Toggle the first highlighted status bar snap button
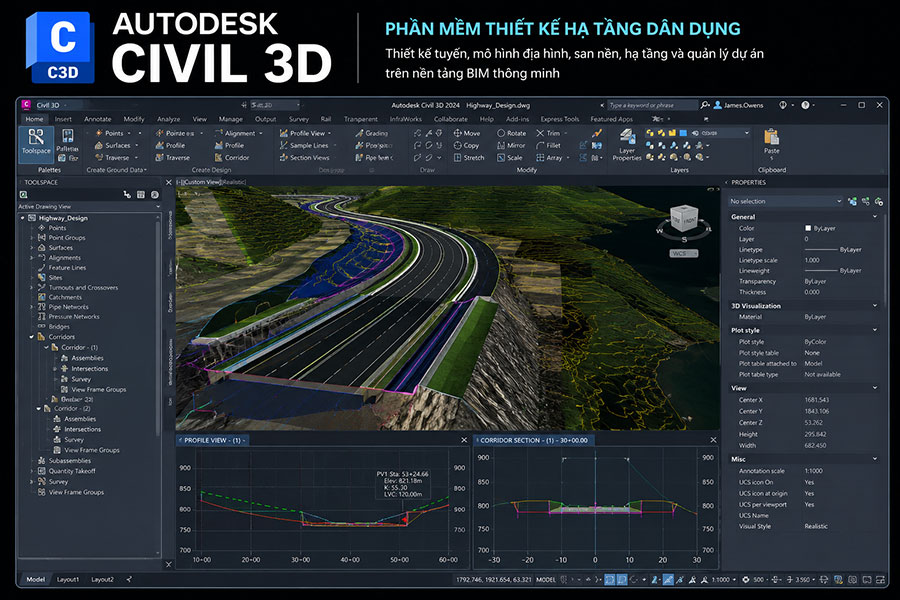This screenshot has width=900, height=600. click(610, 580)
